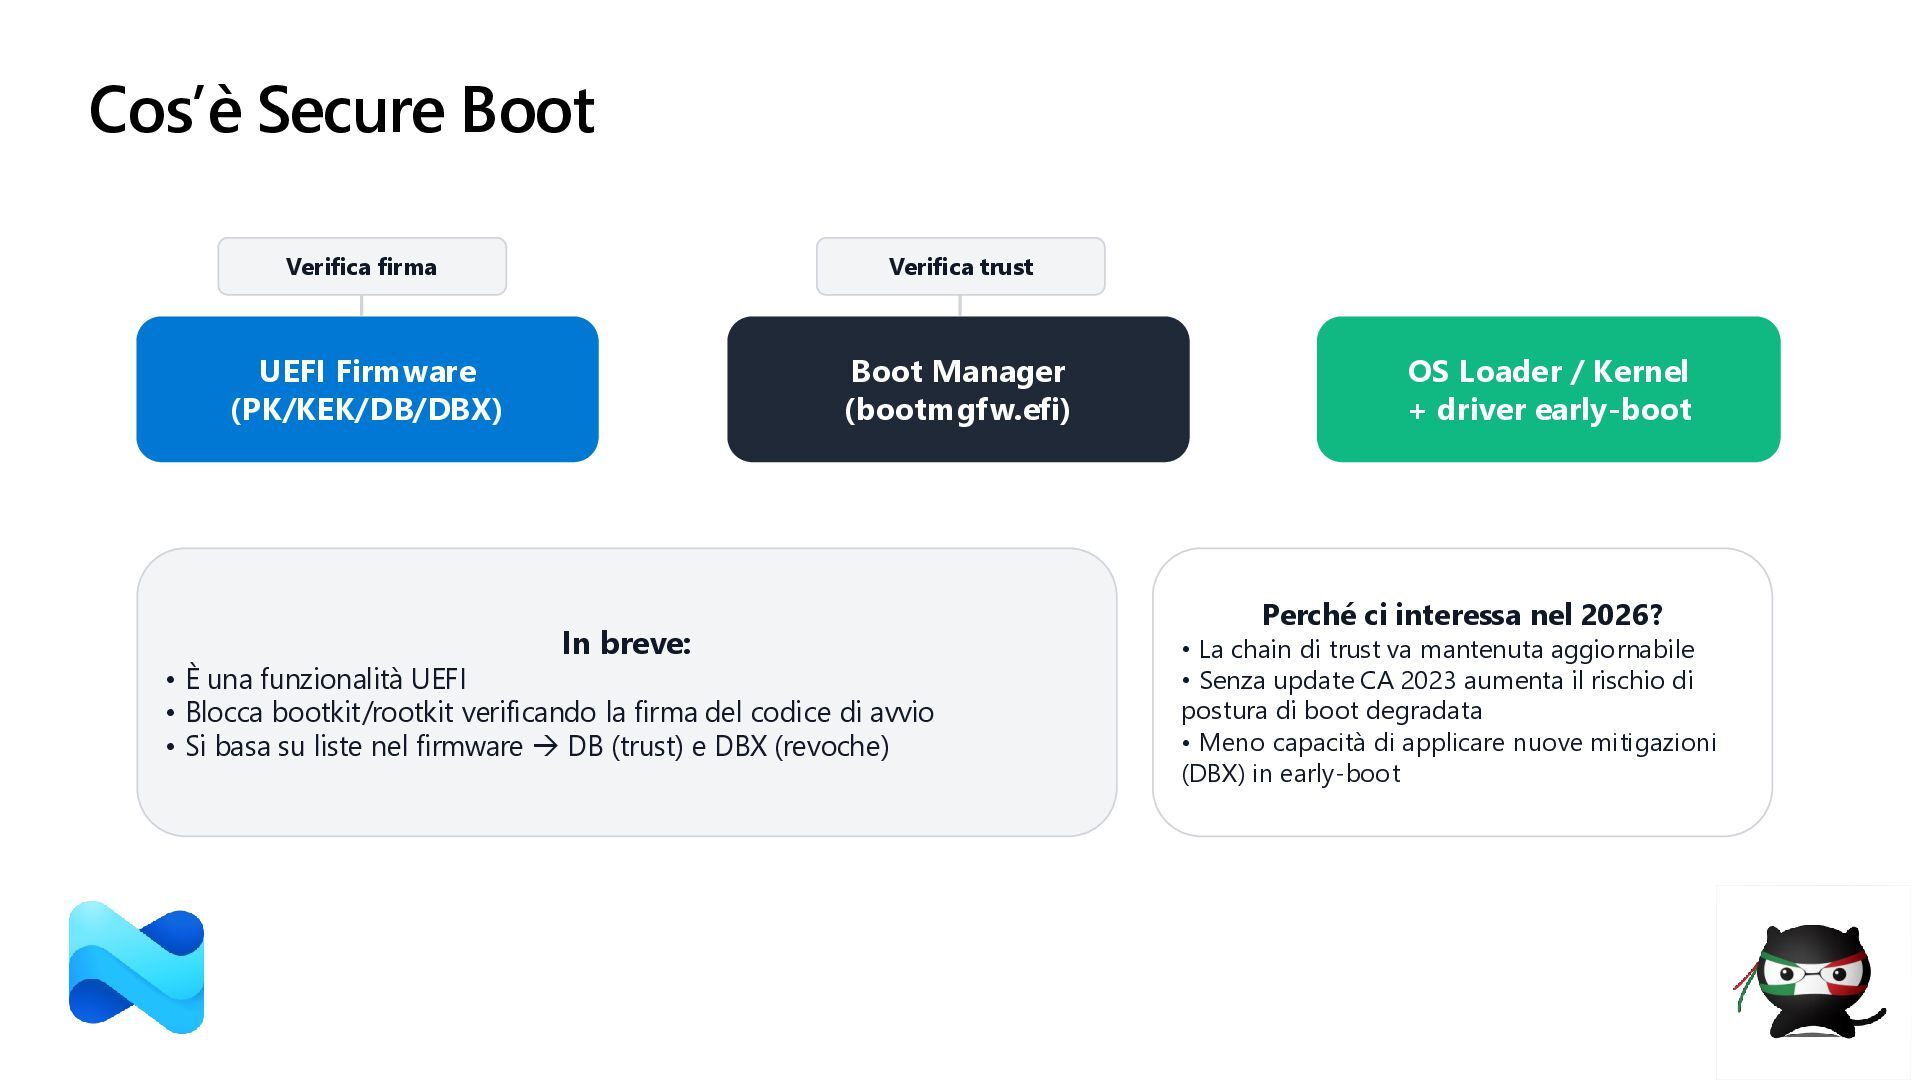The height and width of the screenshot is (1080, 1920).
Task: Click the In breve heading
Action: click(626, 643)
